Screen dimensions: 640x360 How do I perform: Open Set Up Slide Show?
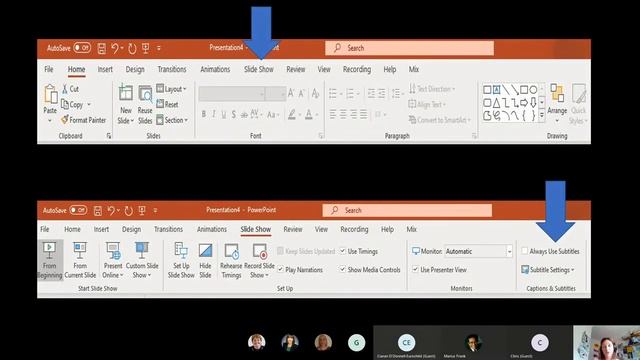[x=181, y=260]
